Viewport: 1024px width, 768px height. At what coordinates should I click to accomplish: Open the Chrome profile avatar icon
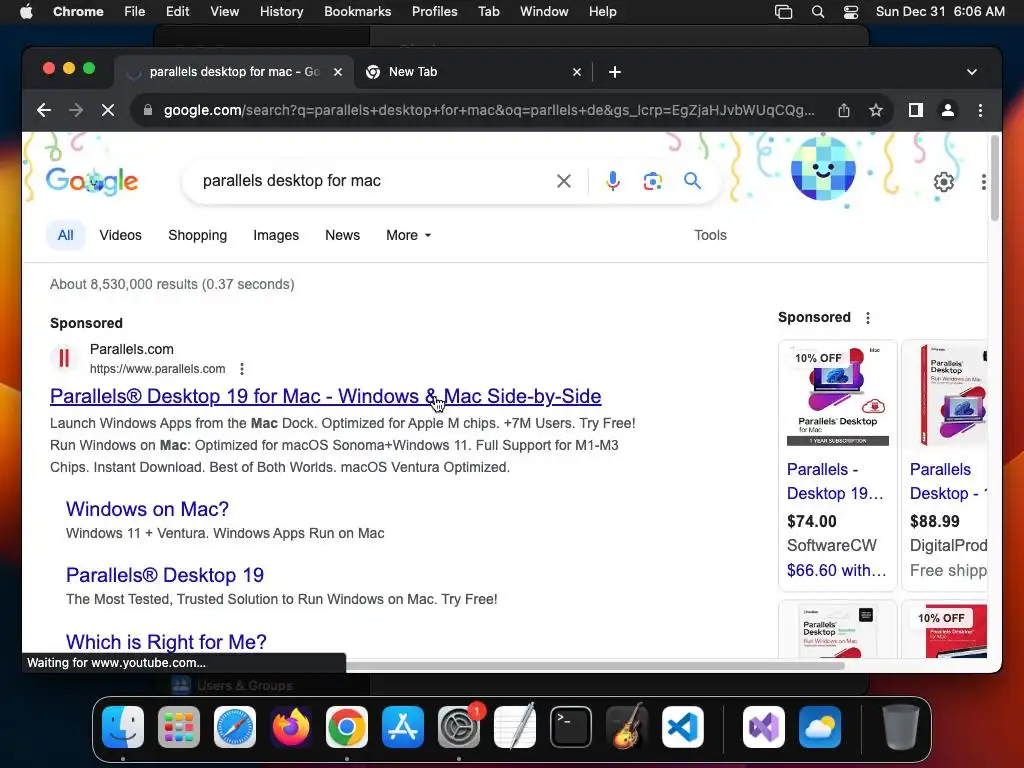(x=948, y=110)
